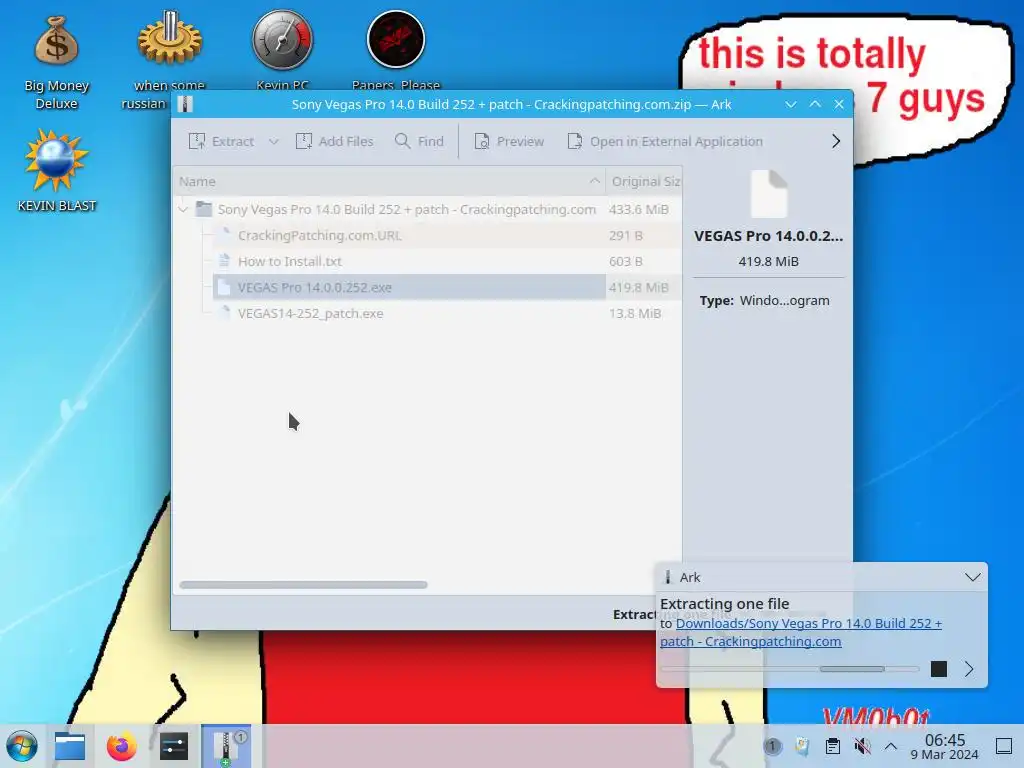The height and width of the screenshot is (768, 1024).
Task: Launch Firefox from the taskbar
Action: [121, 746]
